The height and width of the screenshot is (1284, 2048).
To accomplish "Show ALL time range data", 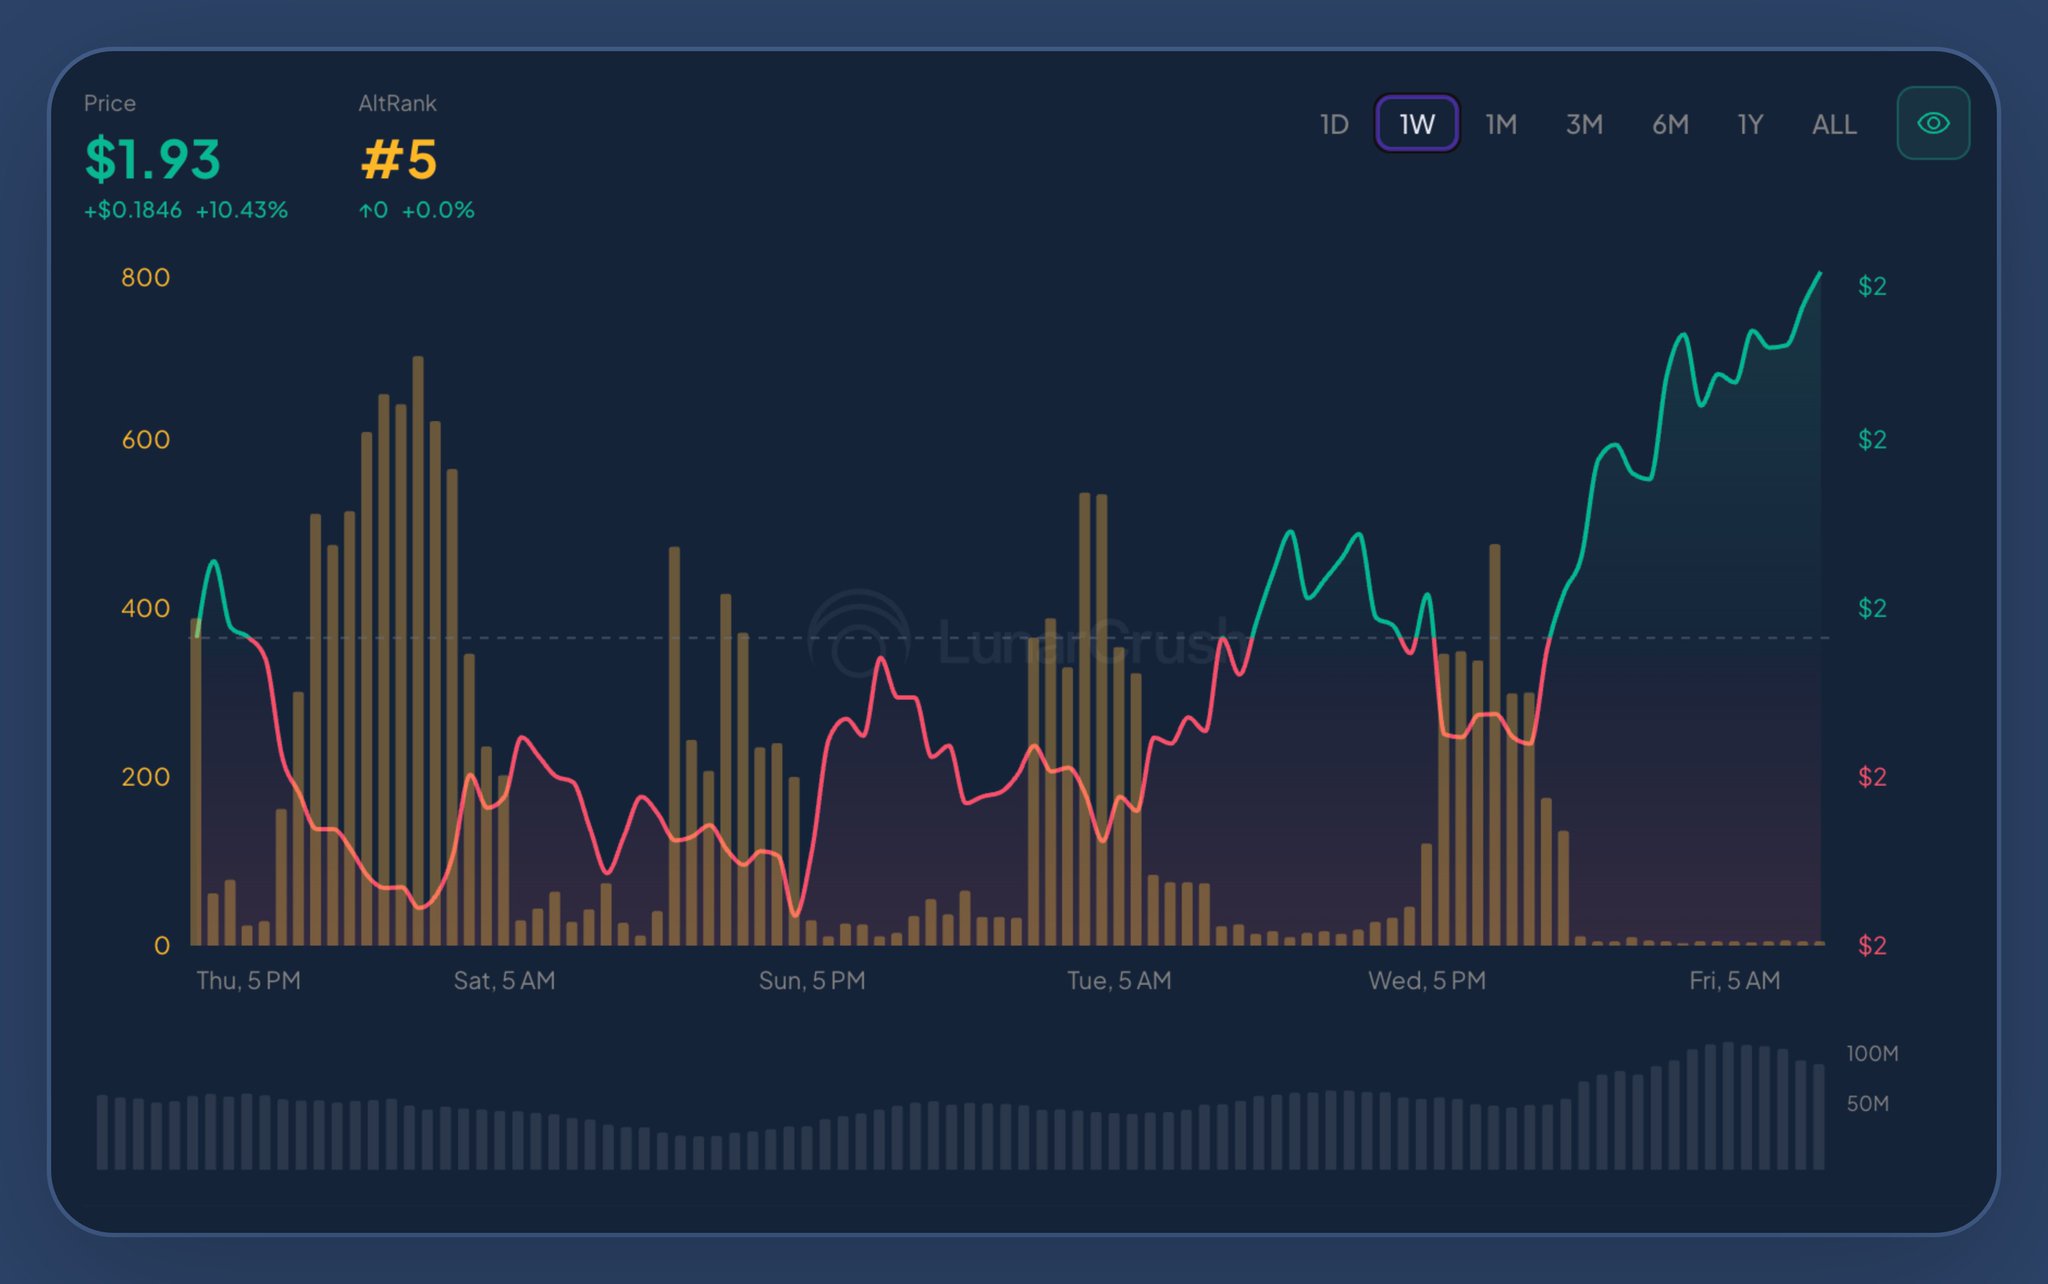I will [1834, 124].
